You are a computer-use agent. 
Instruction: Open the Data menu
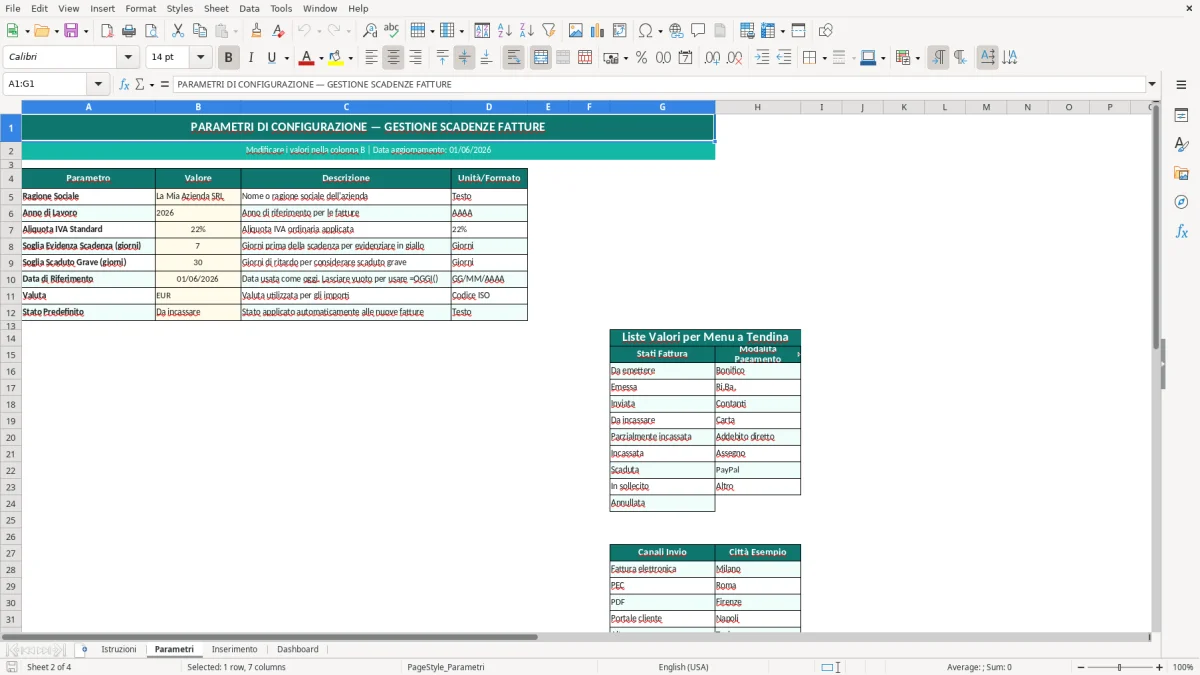pyautogui.click(x=249, y=8)
